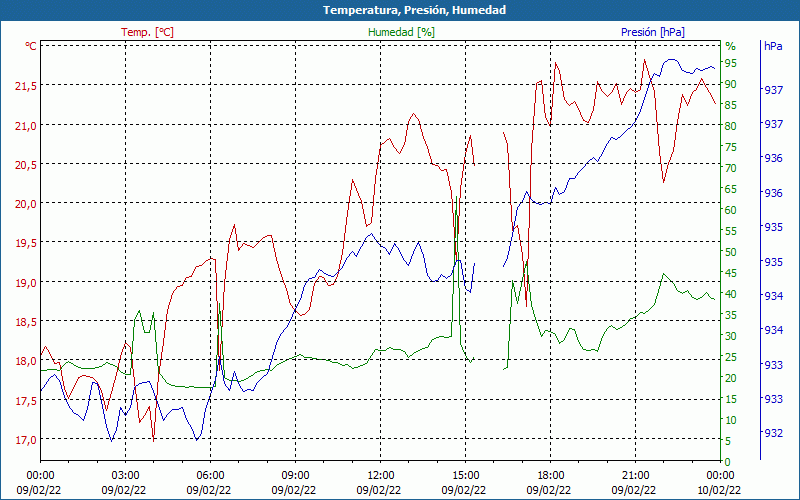
Task: Click the '12:00' time axis label
Action: [x=381, y=476]
